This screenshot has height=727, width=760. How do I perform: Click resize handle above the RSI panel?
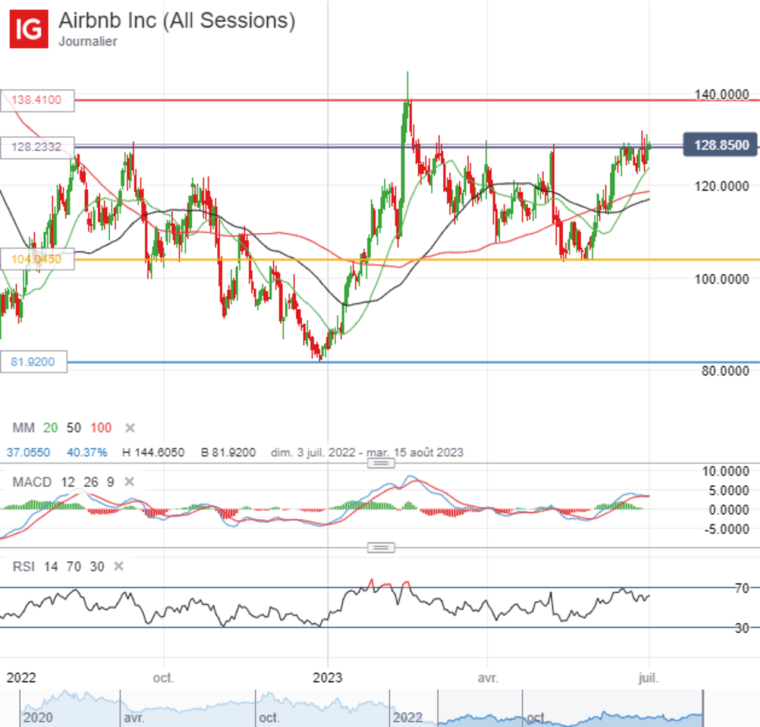pyautogui.click(x=380, y=547)
